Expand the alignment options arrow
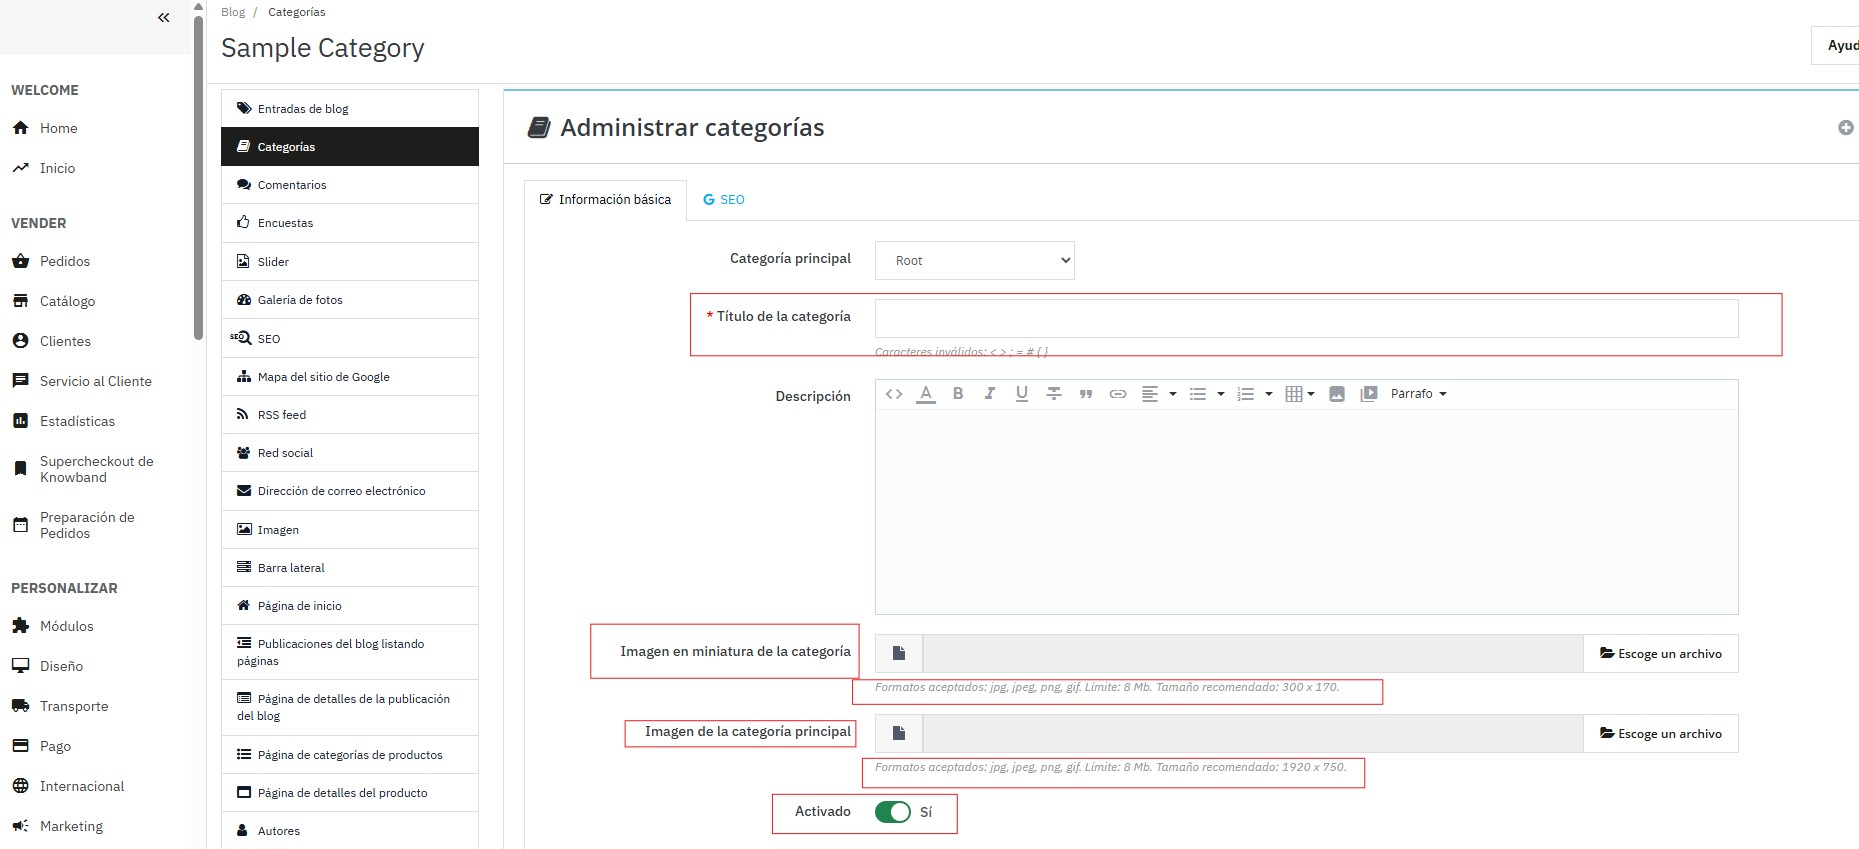 [1173, 394]
